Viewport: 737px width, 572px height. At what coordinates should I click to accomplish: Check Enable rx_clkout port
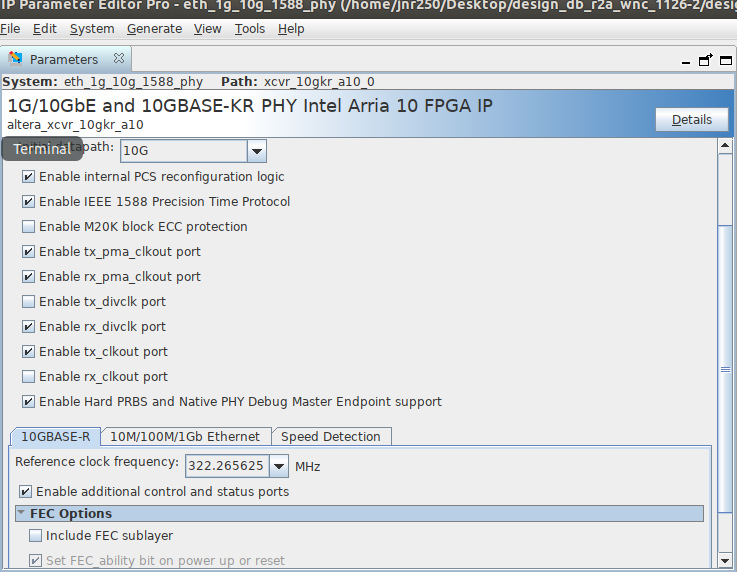pyautogui.click(x=28, y=376)
